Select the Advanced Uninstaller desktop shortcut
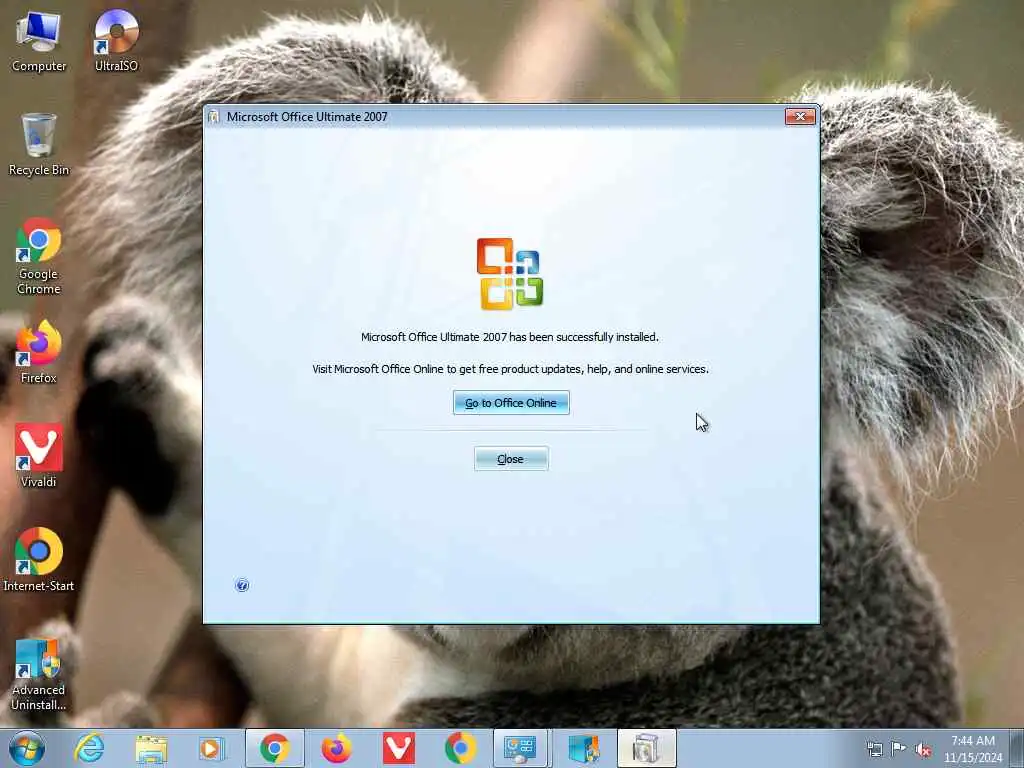Viewport: 1024px width, 768px height. pos(39,675)
